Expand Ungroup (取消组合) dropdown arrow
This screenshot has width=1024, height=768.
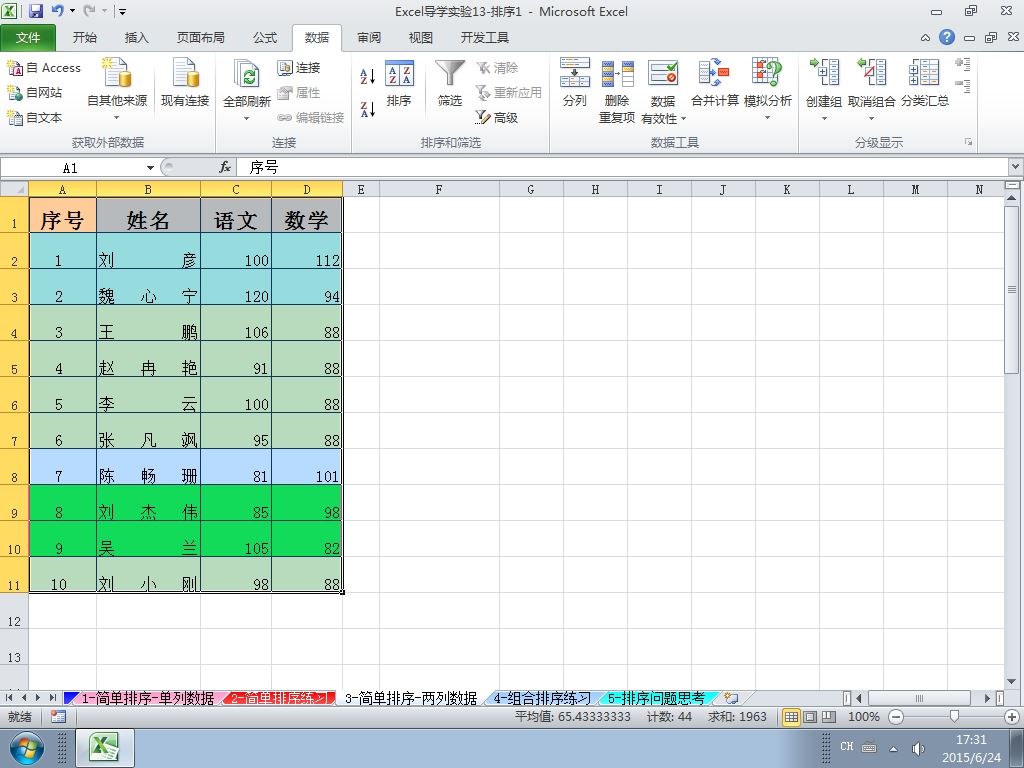tap(871, 119)
